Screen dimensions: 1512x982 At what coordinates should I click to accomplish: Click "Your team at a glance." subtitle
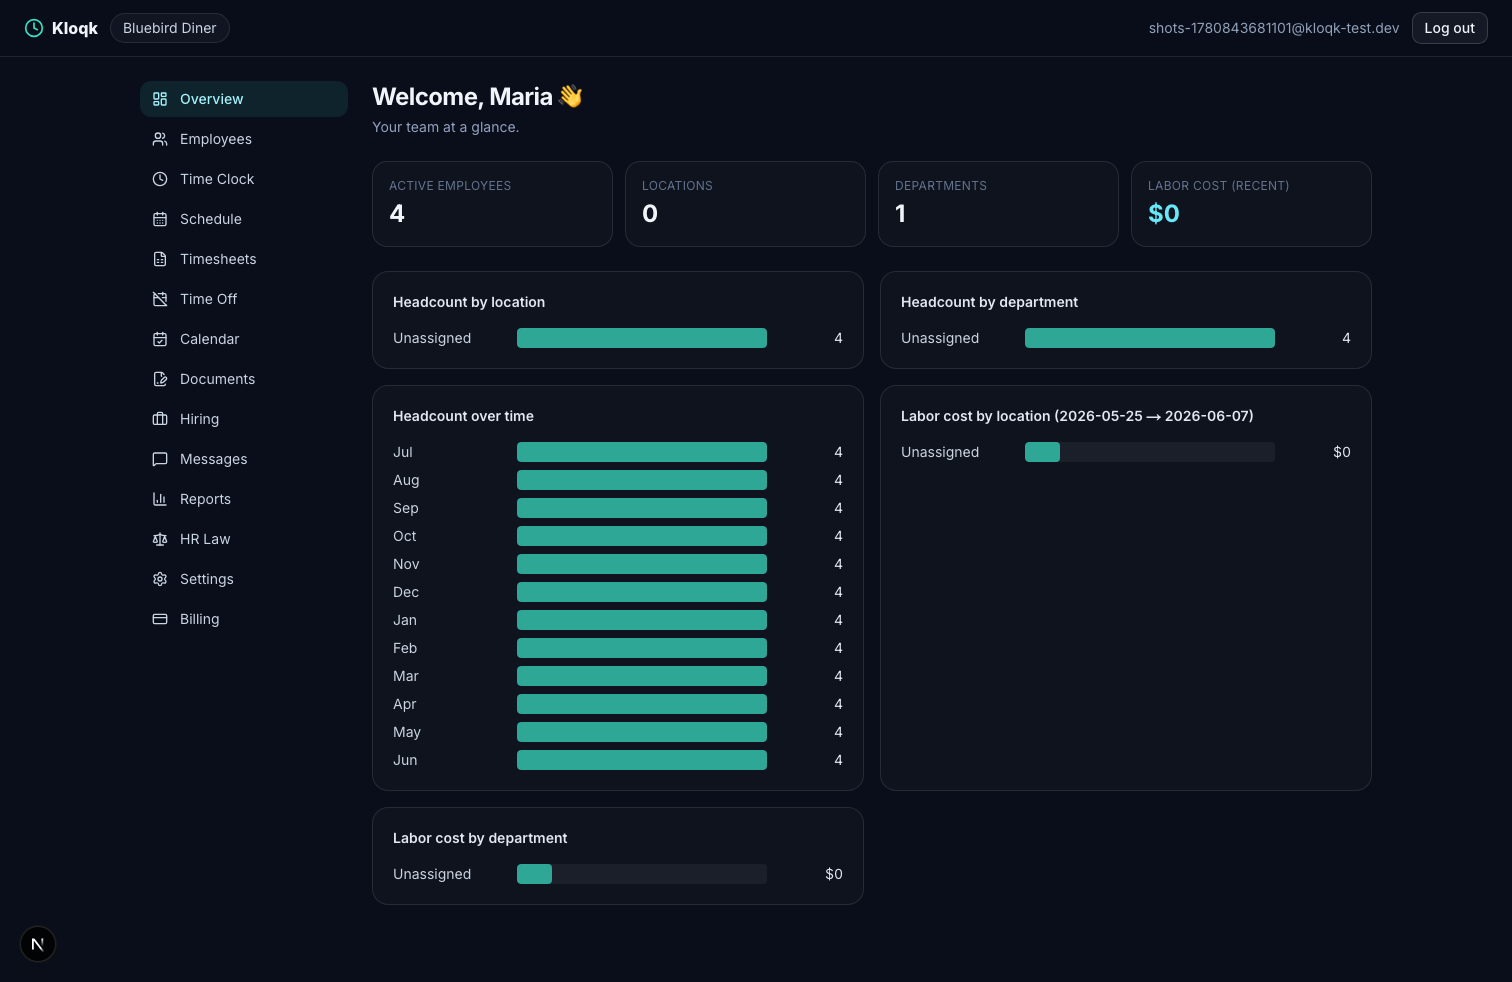[x=446, y=127]
